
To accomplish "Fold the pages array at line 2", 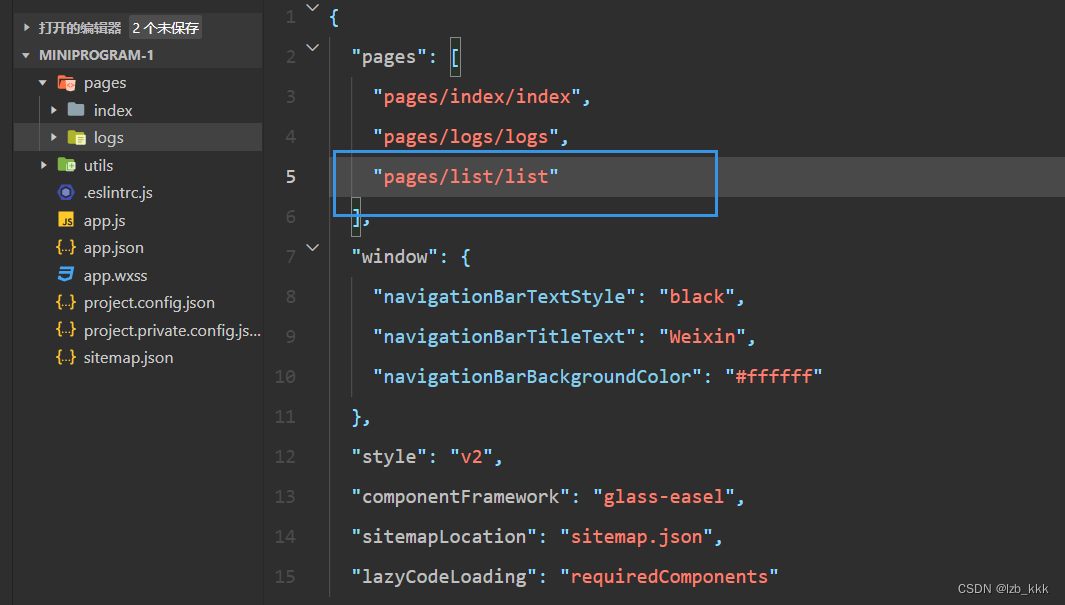I will (x=312, y=48).
